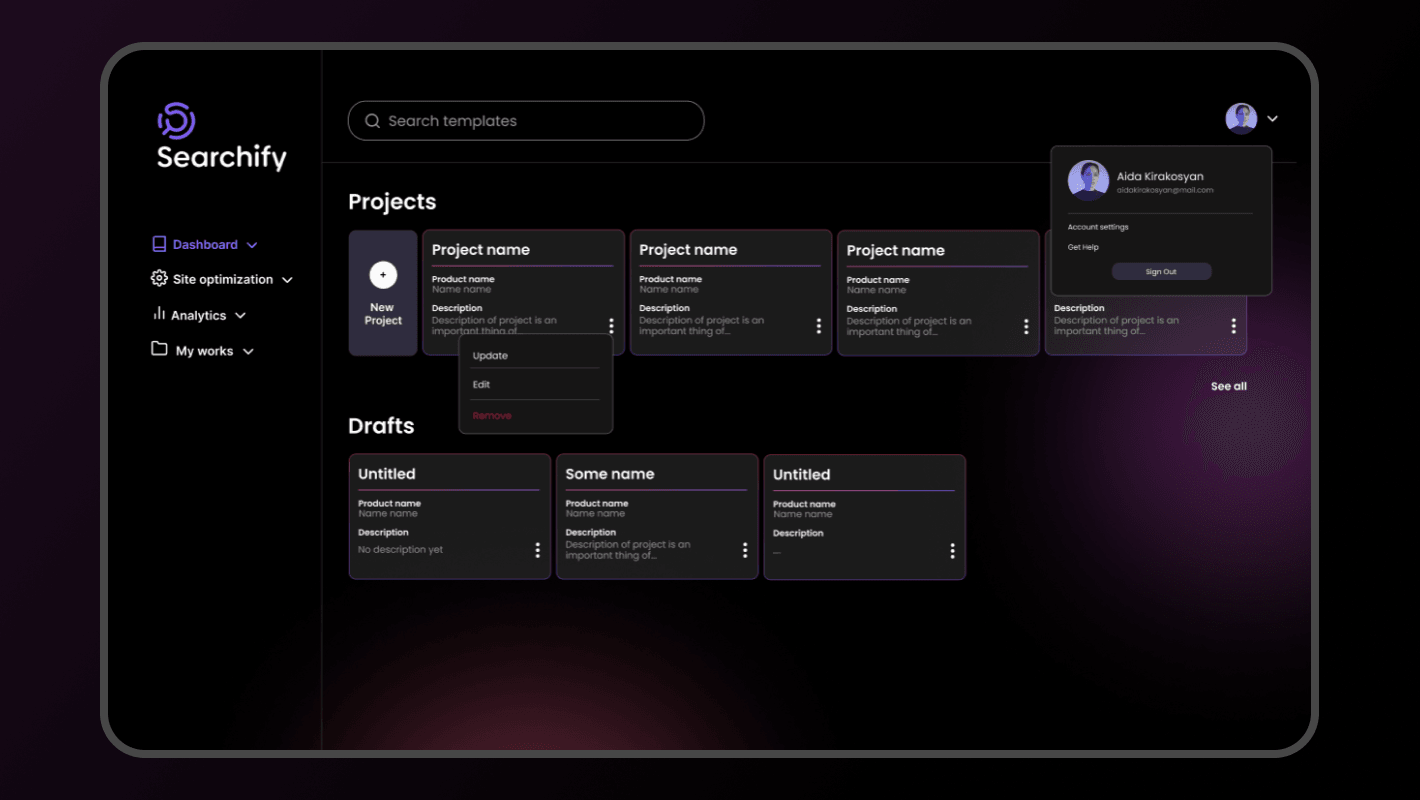Click the Dashboard book icon
Viewport: 1420px width, 800px height.
click(159, 244)
